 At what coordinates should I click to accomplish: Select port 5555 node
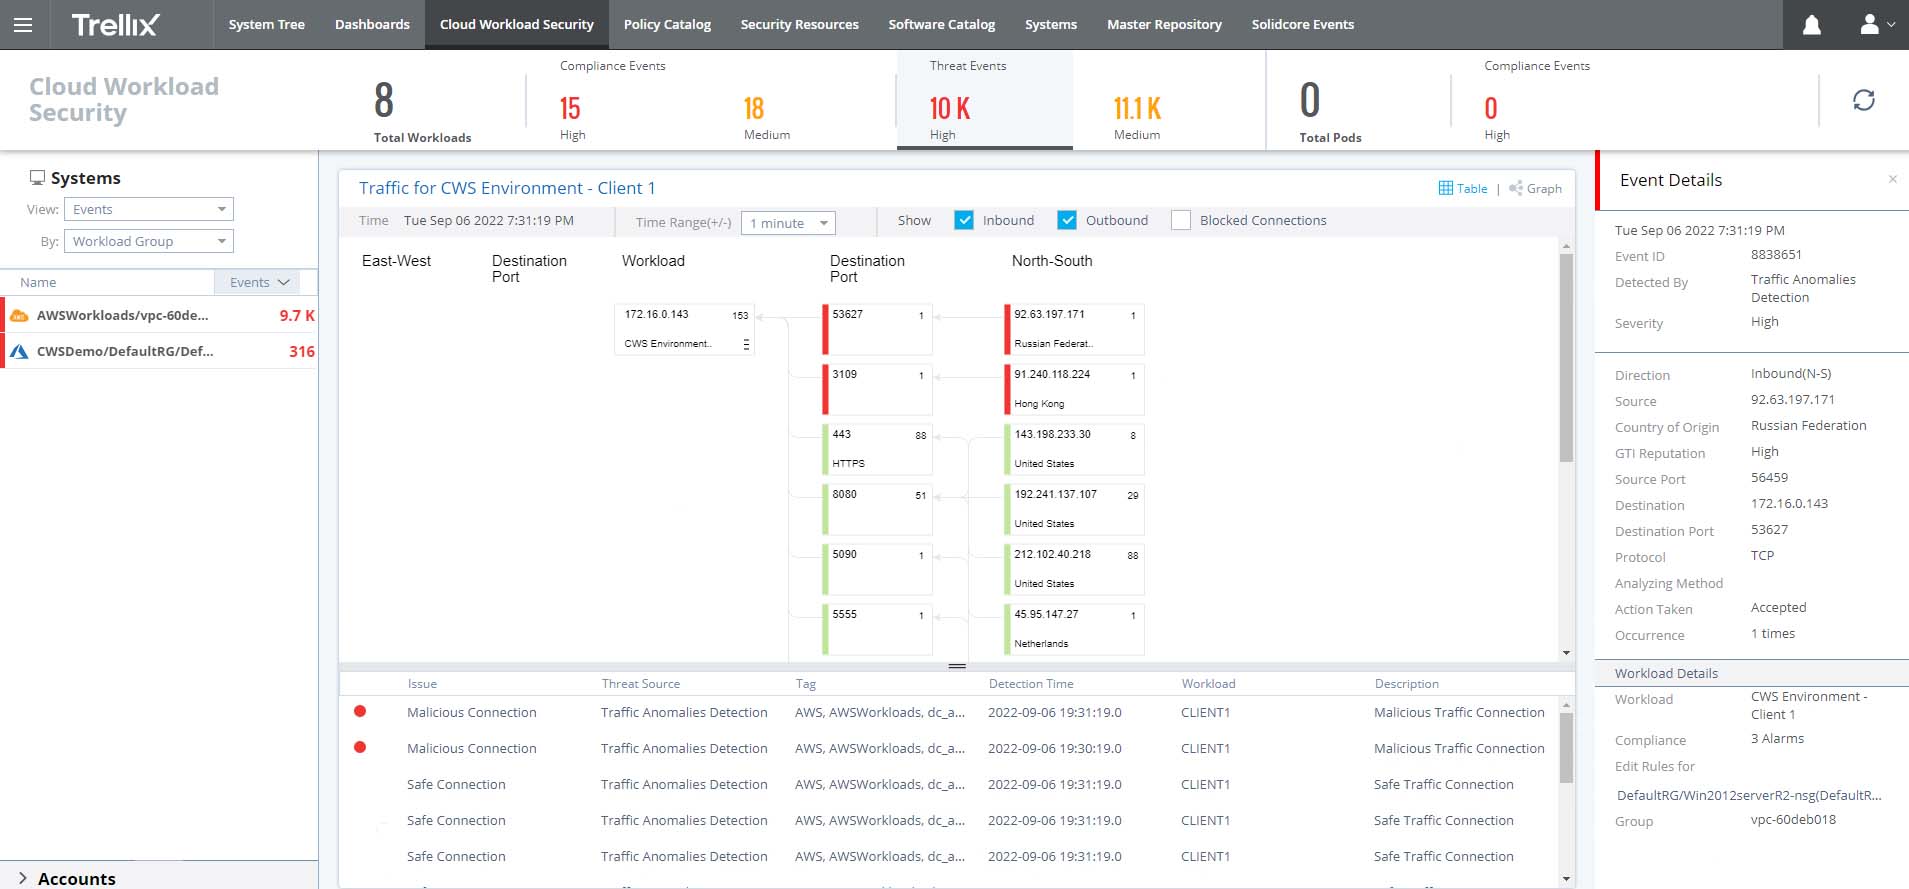[877, 629]
